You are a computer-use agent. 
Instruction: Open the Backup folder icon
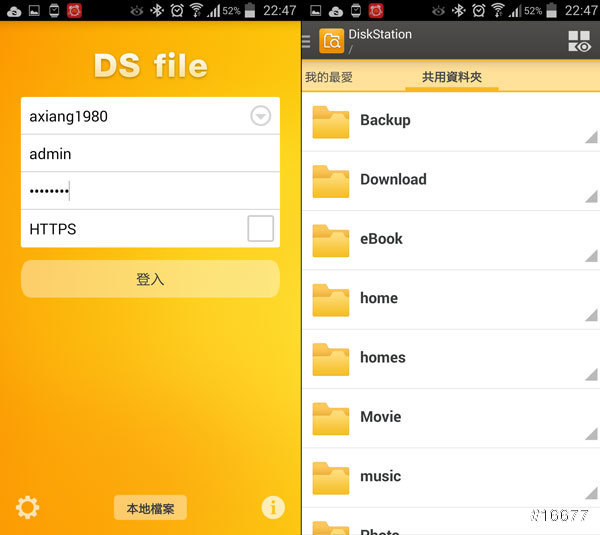[x=331, y=122]
